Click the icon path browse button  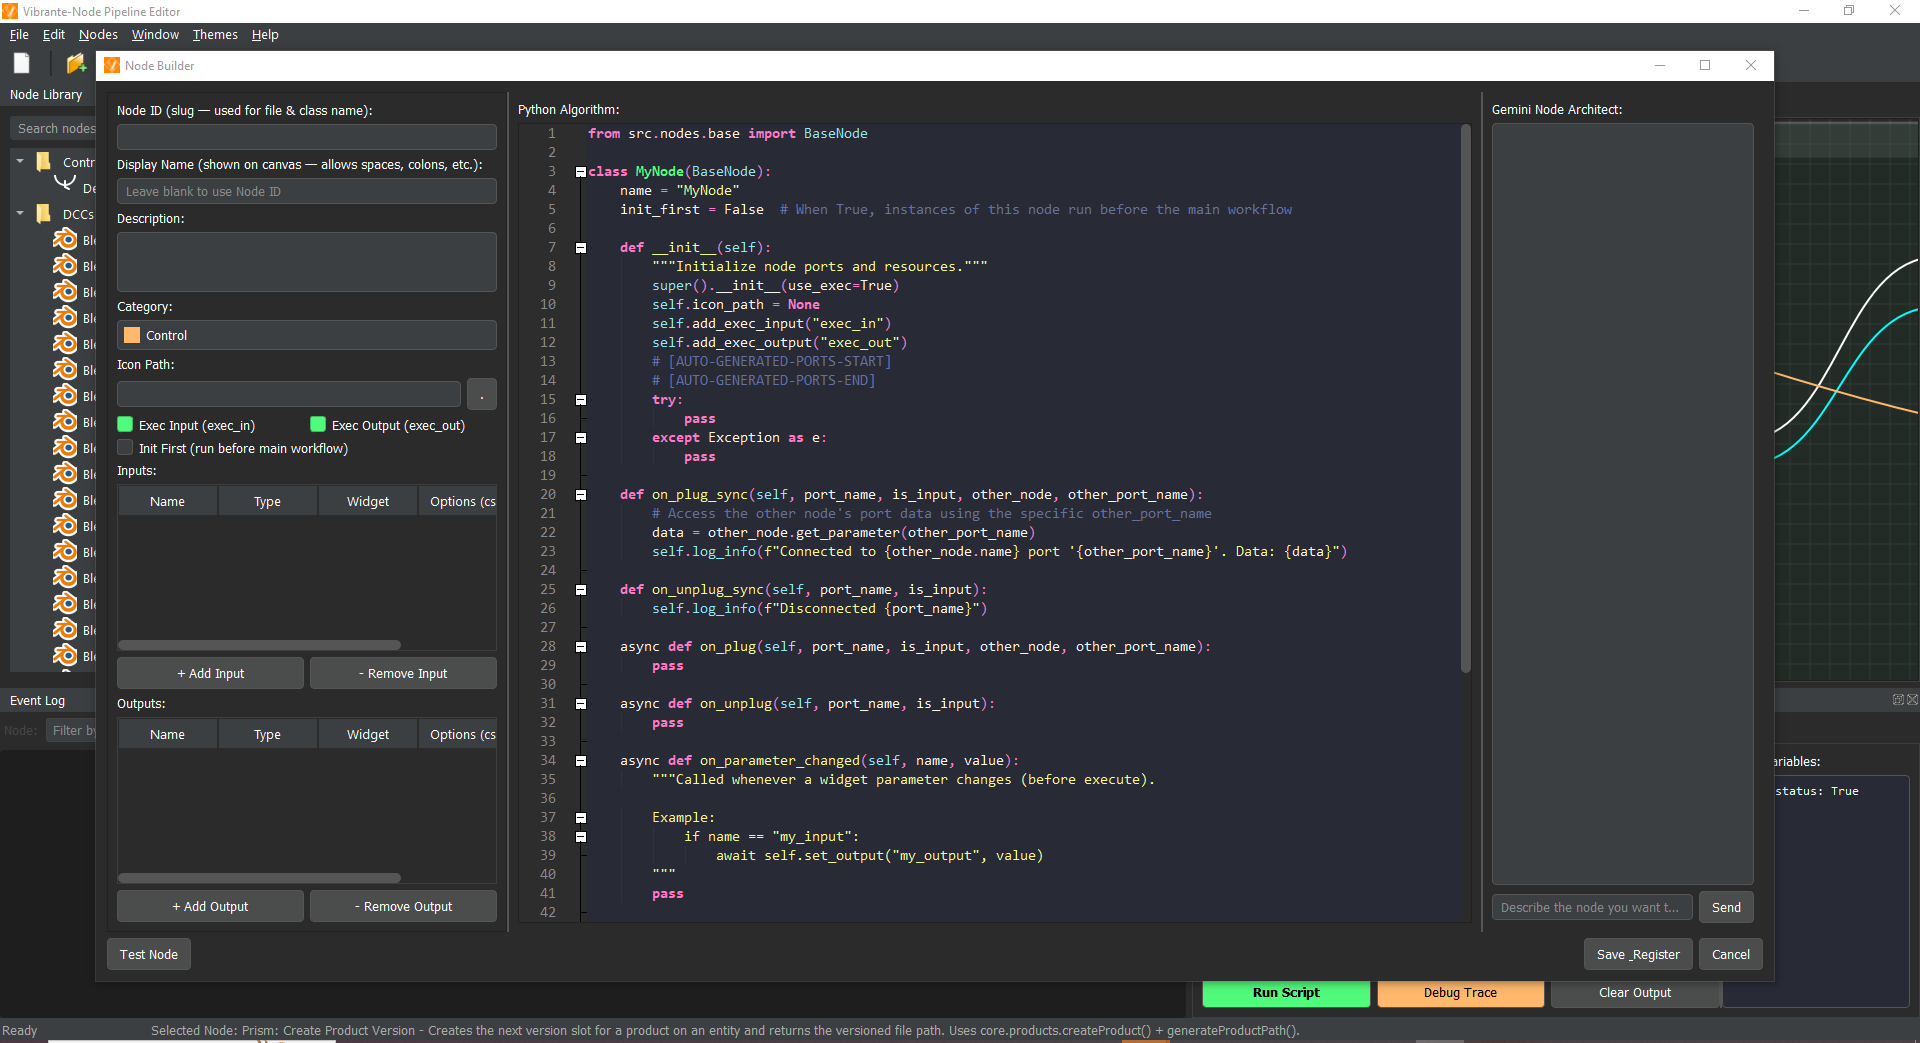tap(482, 394)
